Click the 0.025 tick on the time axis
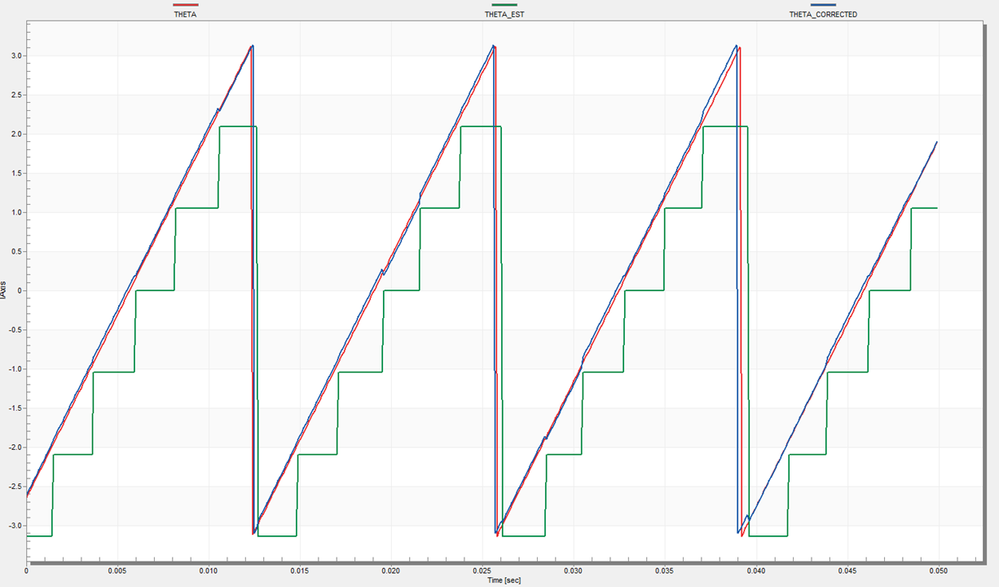This screenshot has width=999, height=587. 482,571
